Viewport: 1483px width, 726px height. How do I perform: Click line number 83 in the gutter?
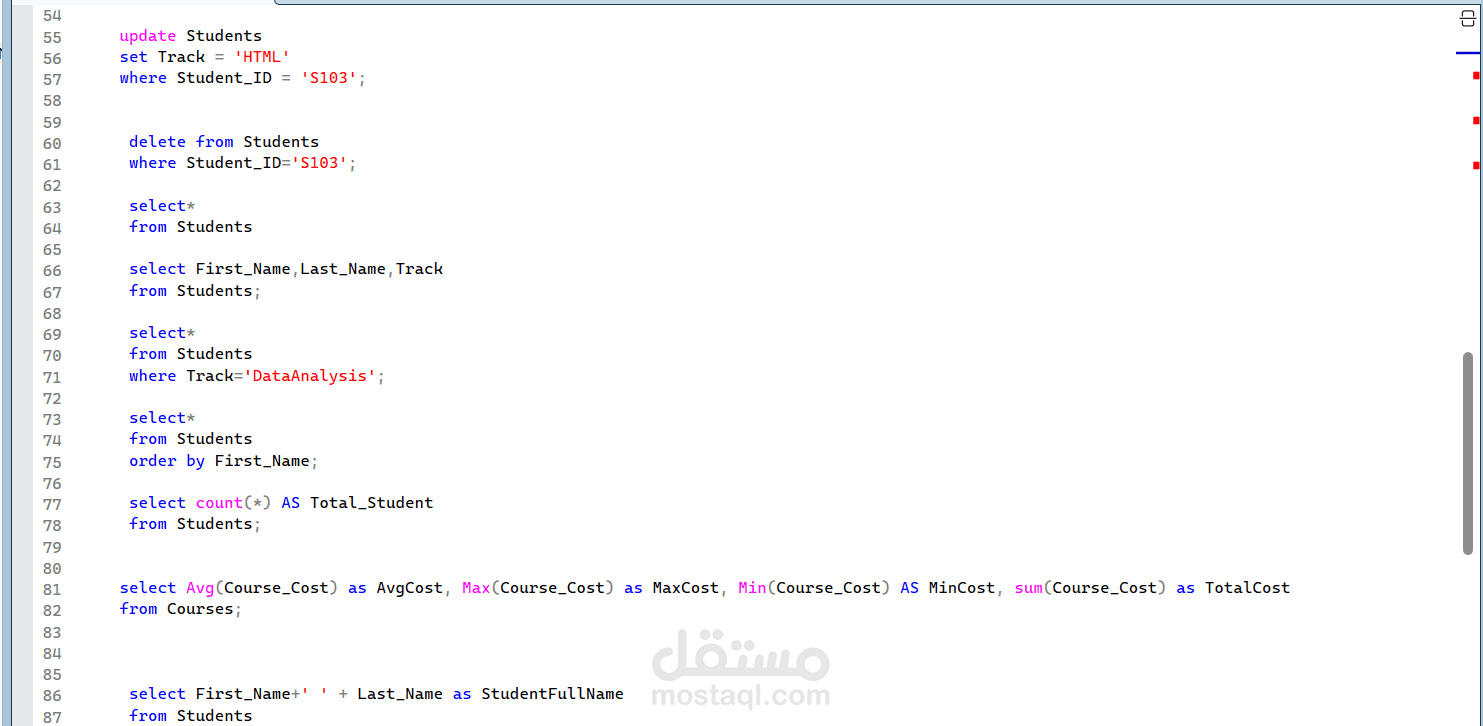[x=52, y=632]
